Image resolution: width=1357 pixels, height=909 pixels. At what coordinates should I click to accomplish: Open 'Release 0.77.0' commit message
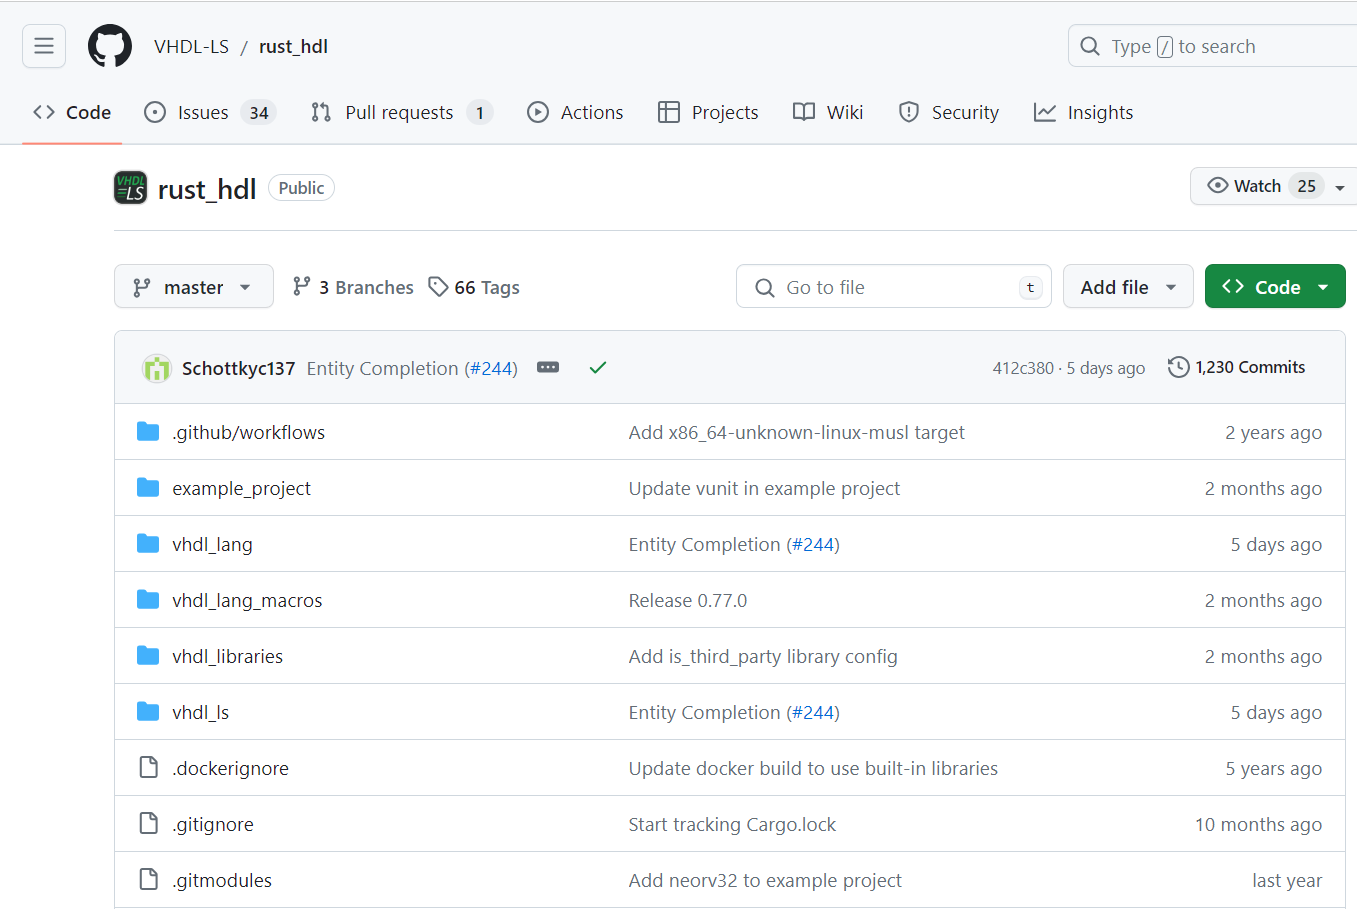pyautogui.click(x=687, y=600)
